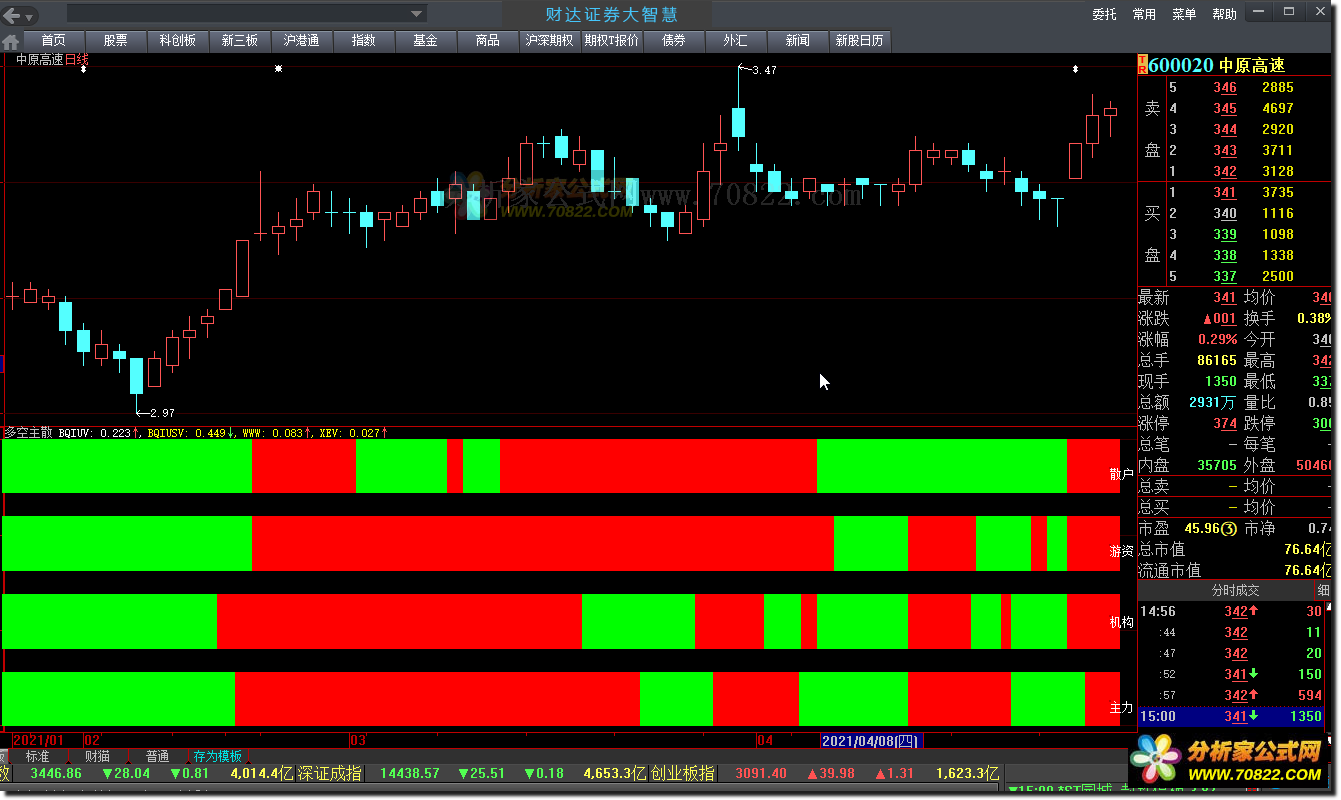This screenshot has width=1341, height=800.
Task: Click buy level 1 price 341
Action: tap(1225, 192)
